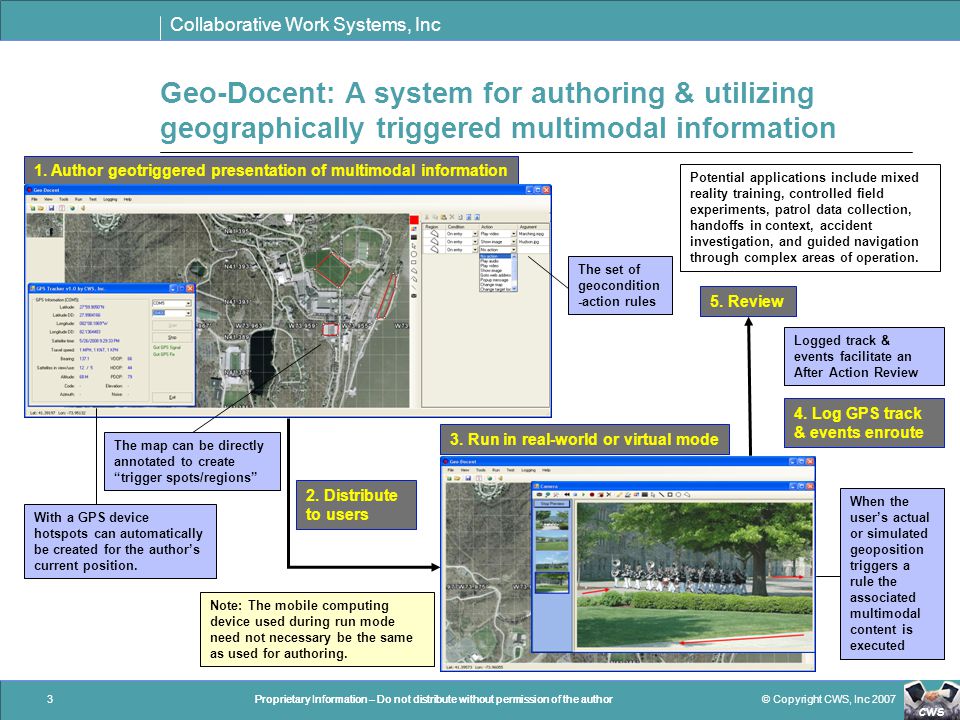Click the multicolor palette icon below the red swatch

[414, 228]
